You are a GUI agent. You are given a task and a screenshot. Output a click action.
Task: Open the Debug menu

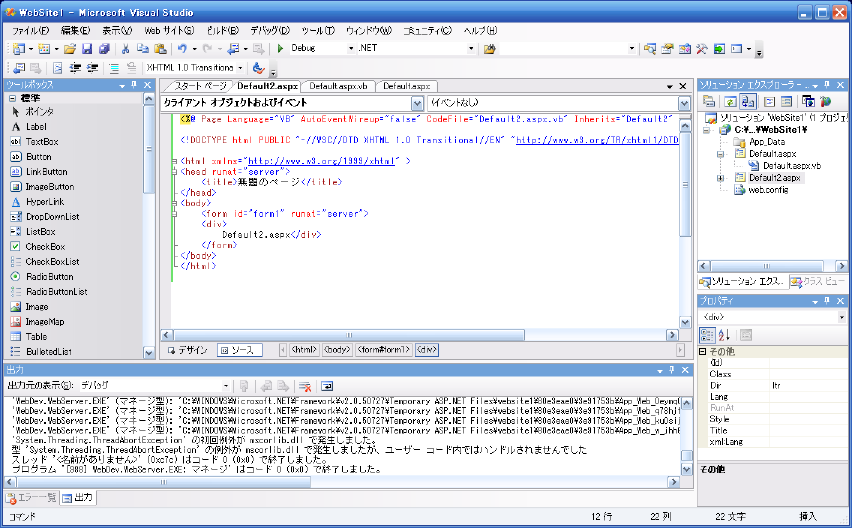click(x=270, y=31)
